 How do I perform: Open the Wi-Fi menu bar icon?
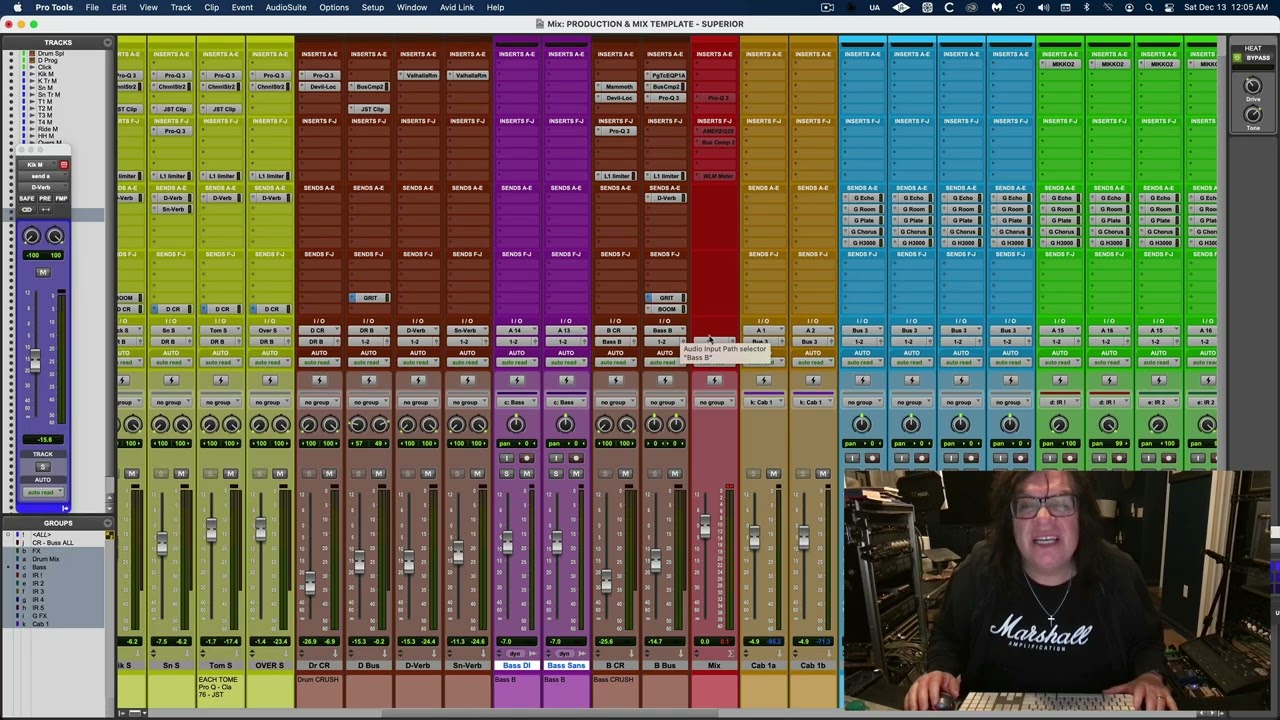point(1107,7)
